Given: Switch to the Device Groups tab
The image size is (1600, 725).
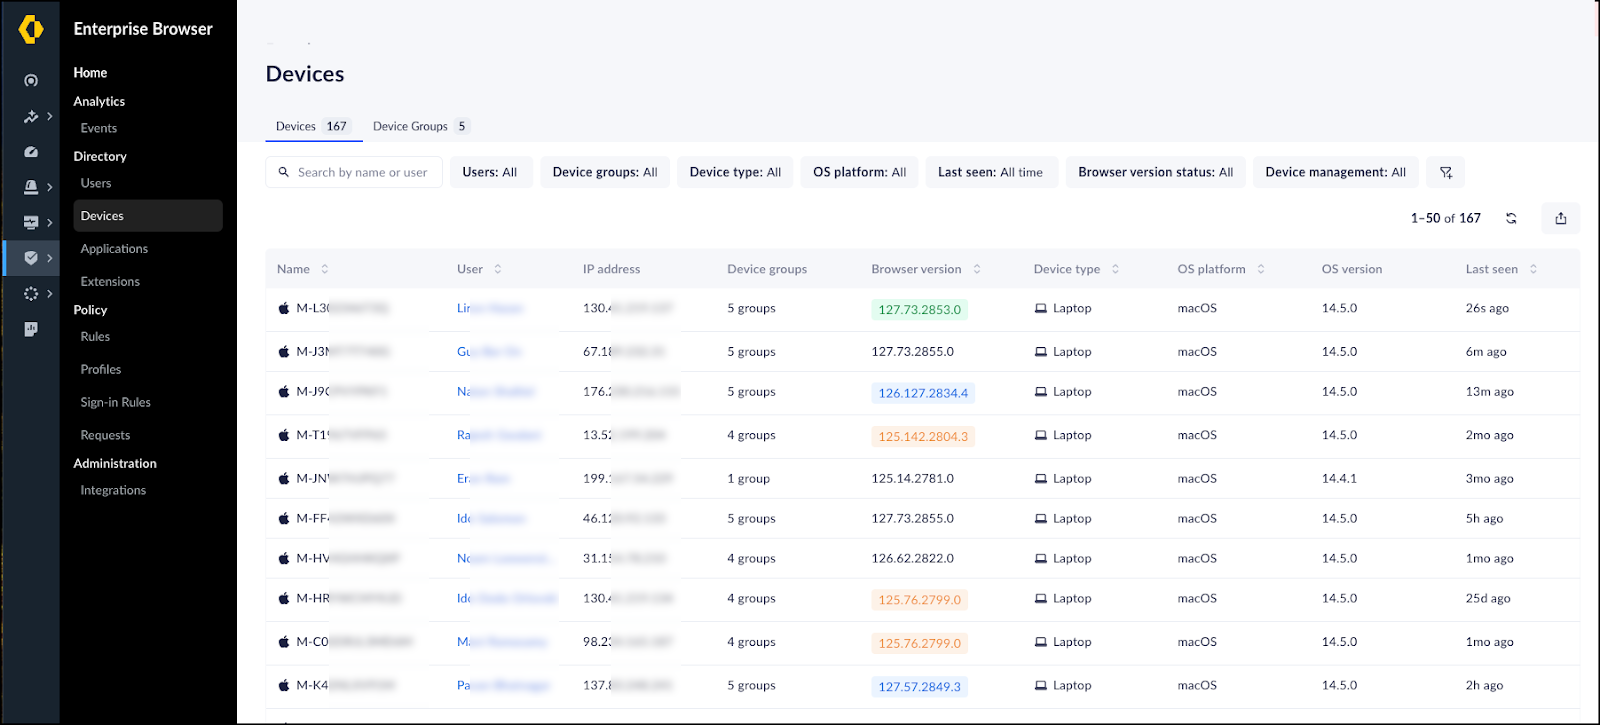Looking at the screenshot, I should click(419, 126).
